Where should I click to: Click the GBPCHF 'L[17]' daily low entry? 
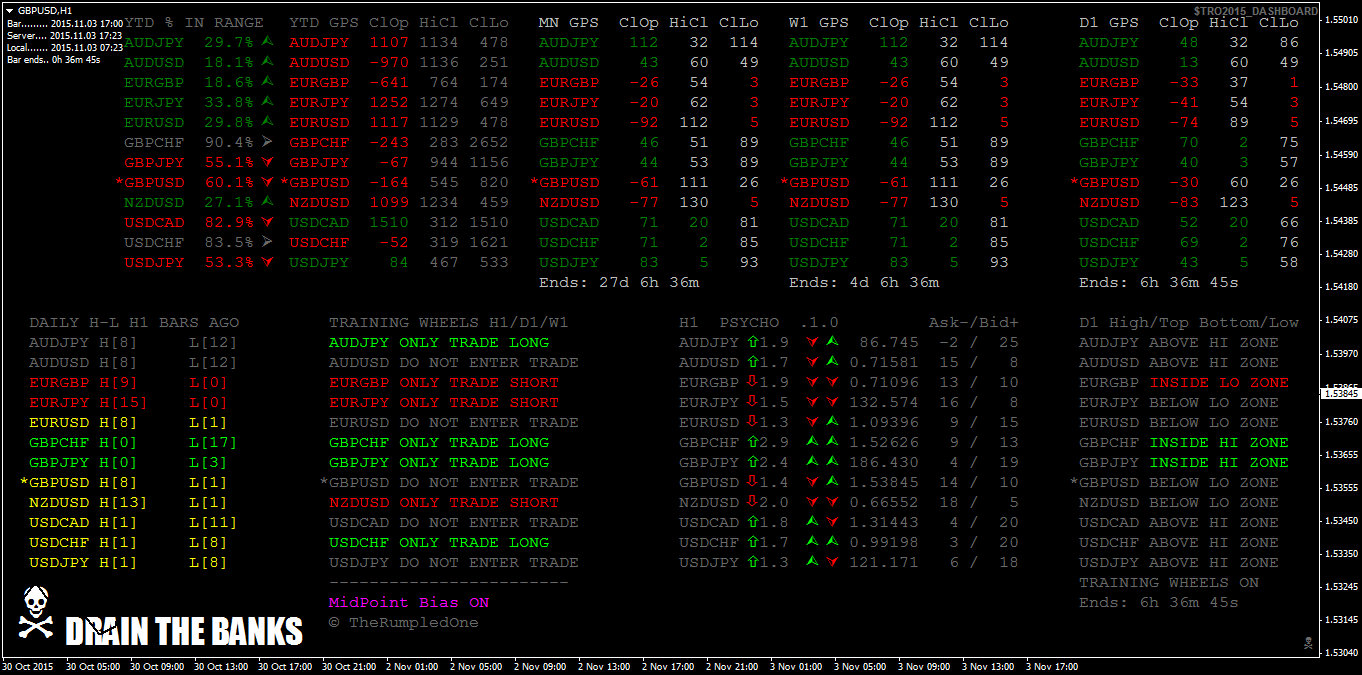point(213,442)
